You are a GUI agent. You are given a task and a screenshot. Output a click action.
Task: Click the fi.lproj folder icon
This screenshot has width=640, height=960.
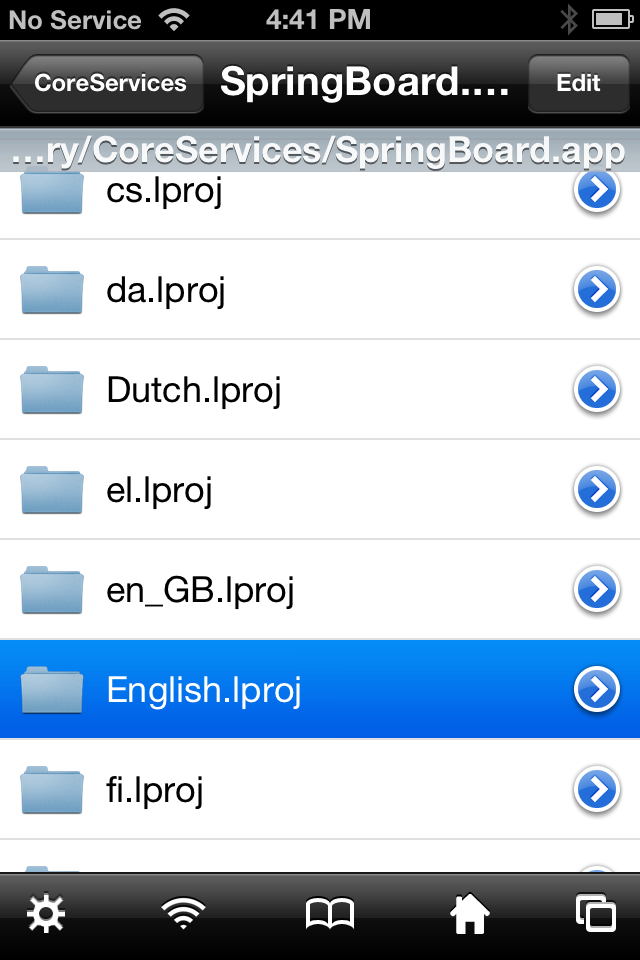point(51,790)
